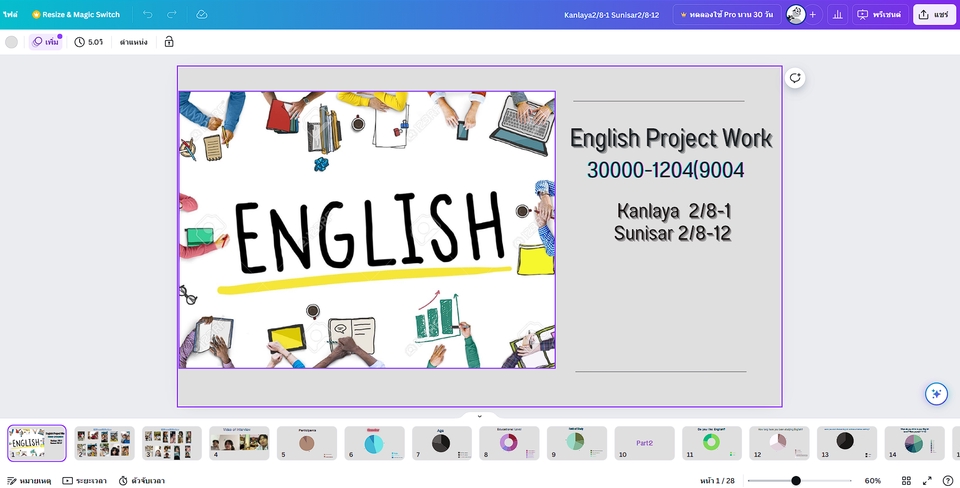Click the comment bubble icon beside the slide
Screen dimensions: 960x488
click(795, 78)
